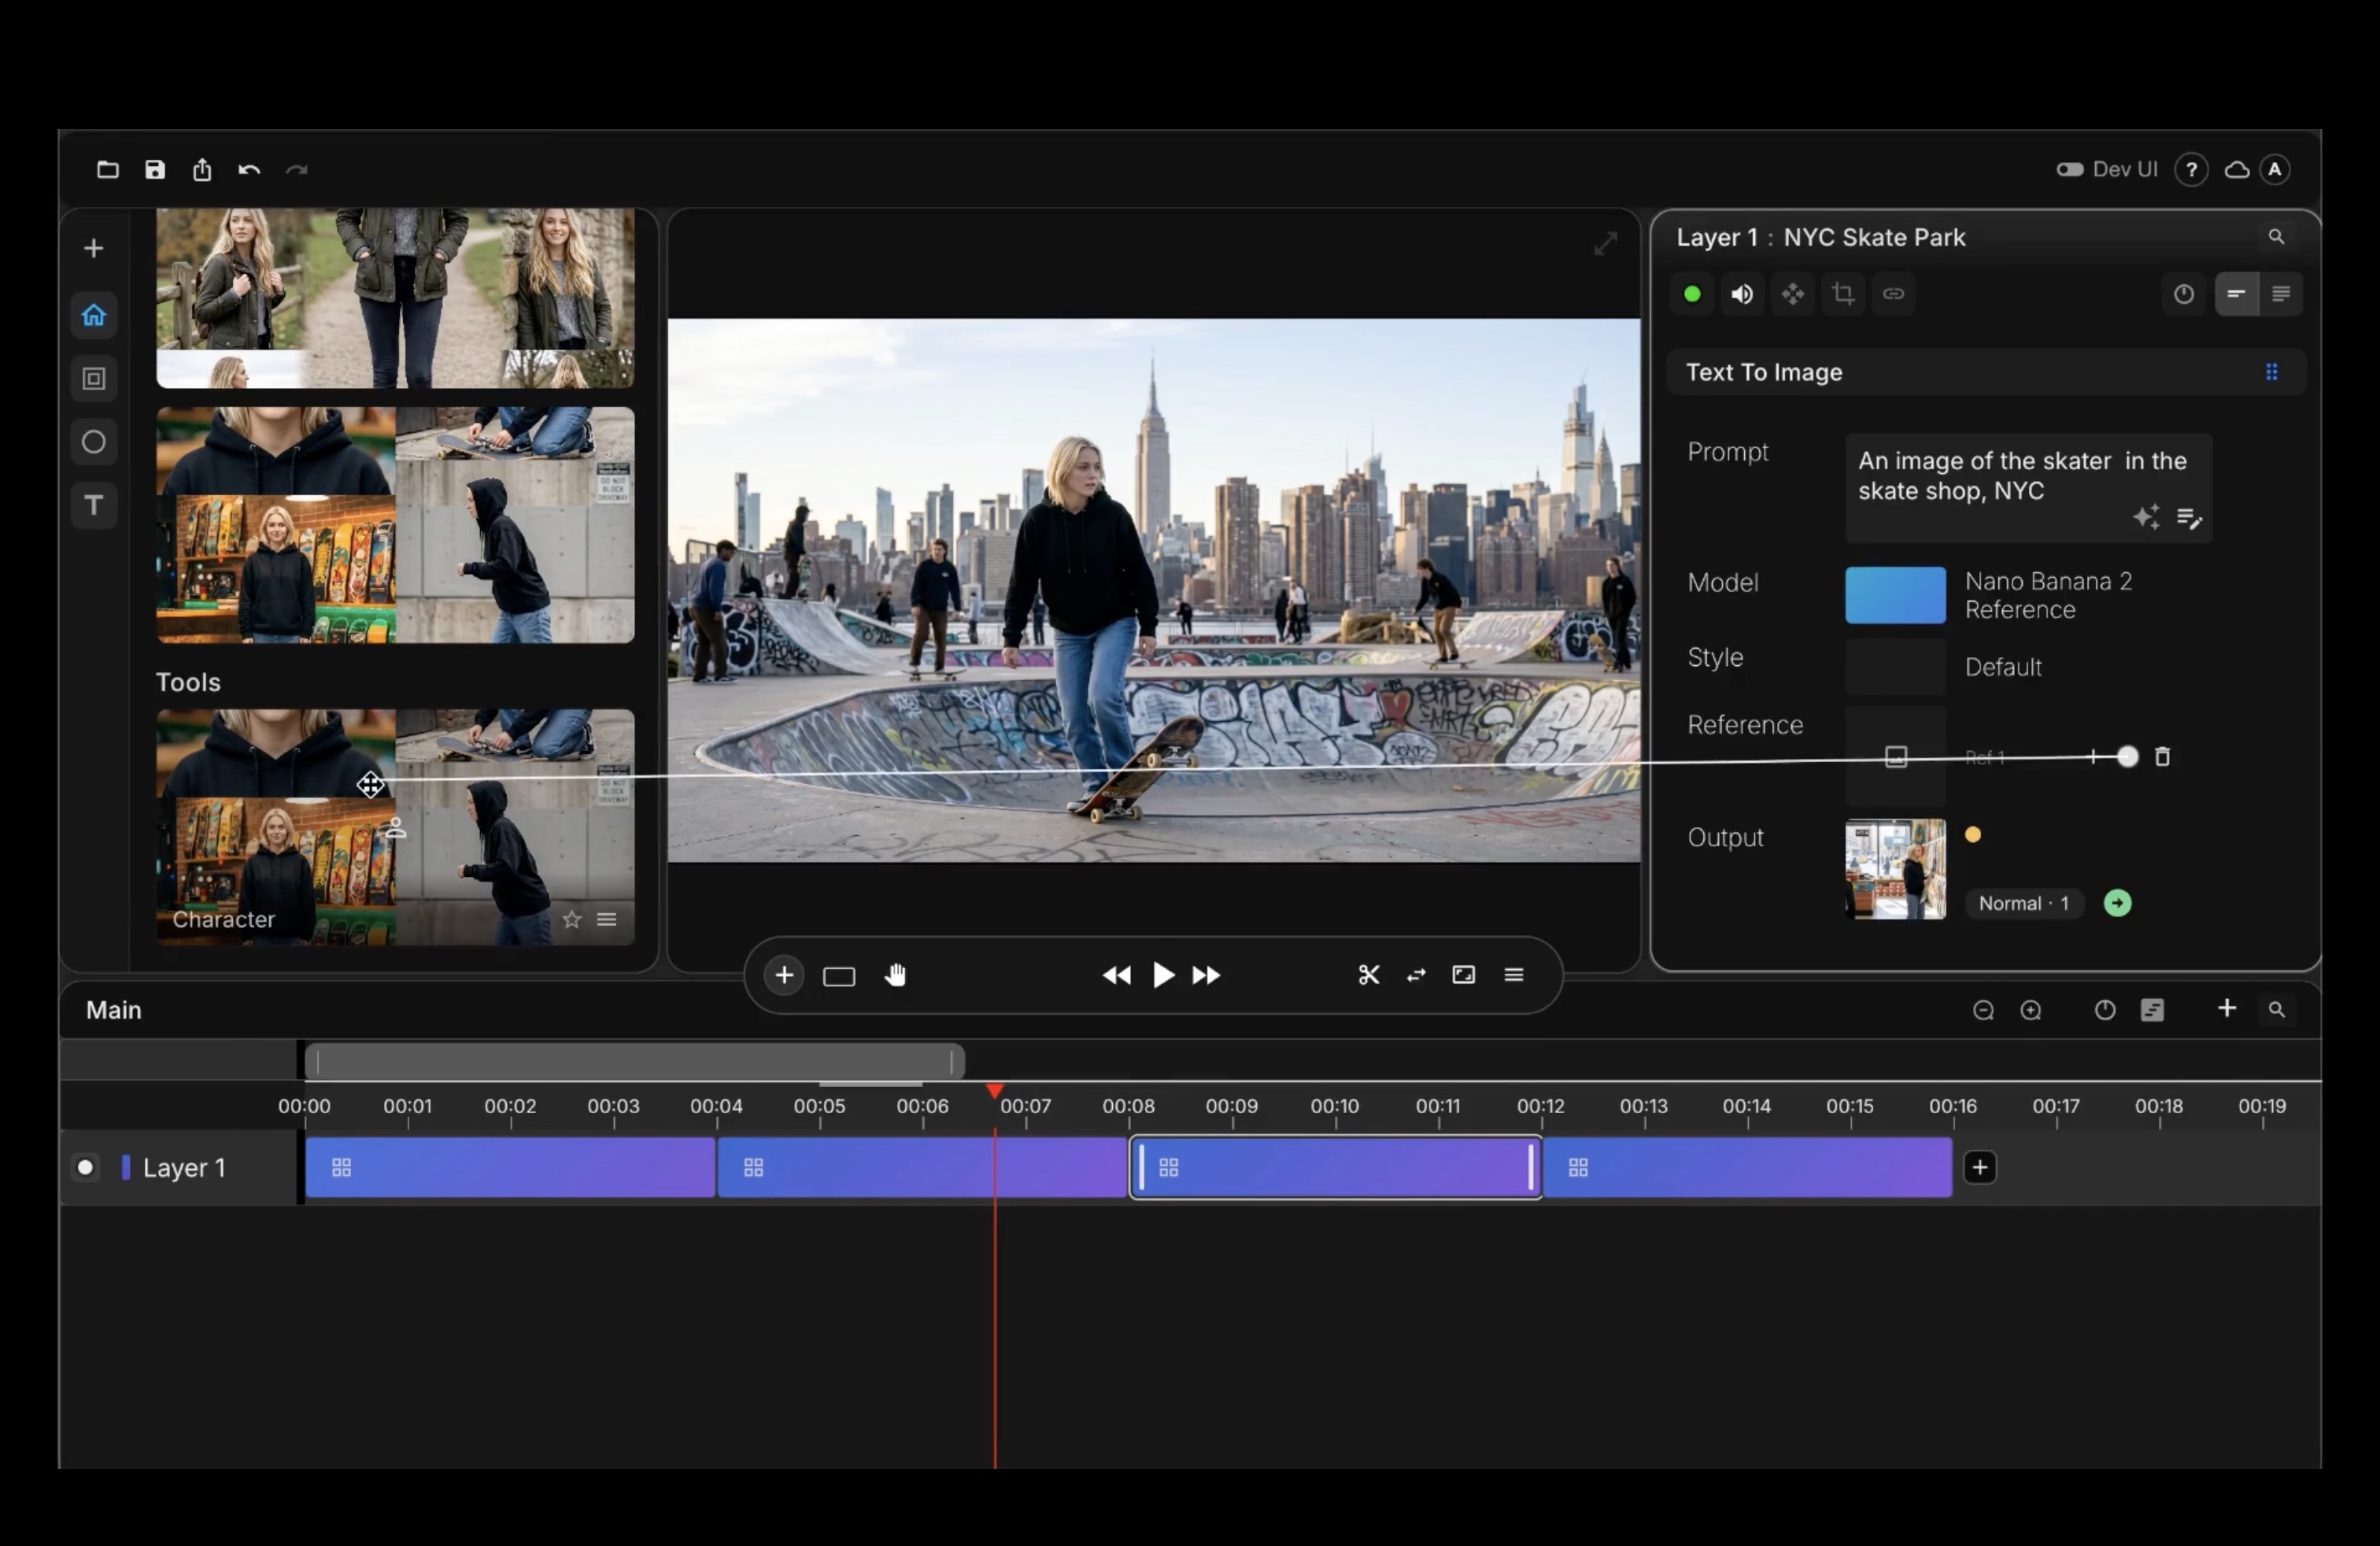Switch to compact view in properties panel
2380x1546 pixels.
[x=2236, y=294]
